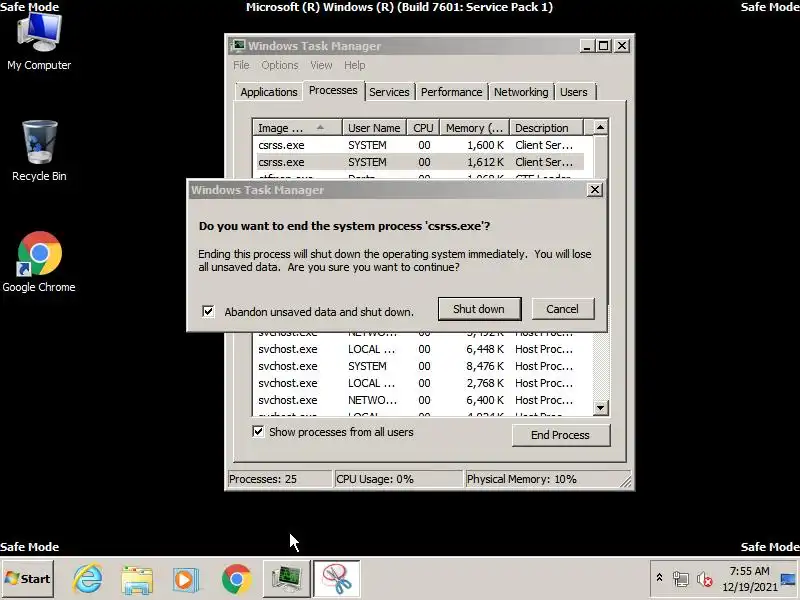The image size is (800, 600).
Task: Select csrss.exe row with 1,612 K memory
Action: coord(422,162)
